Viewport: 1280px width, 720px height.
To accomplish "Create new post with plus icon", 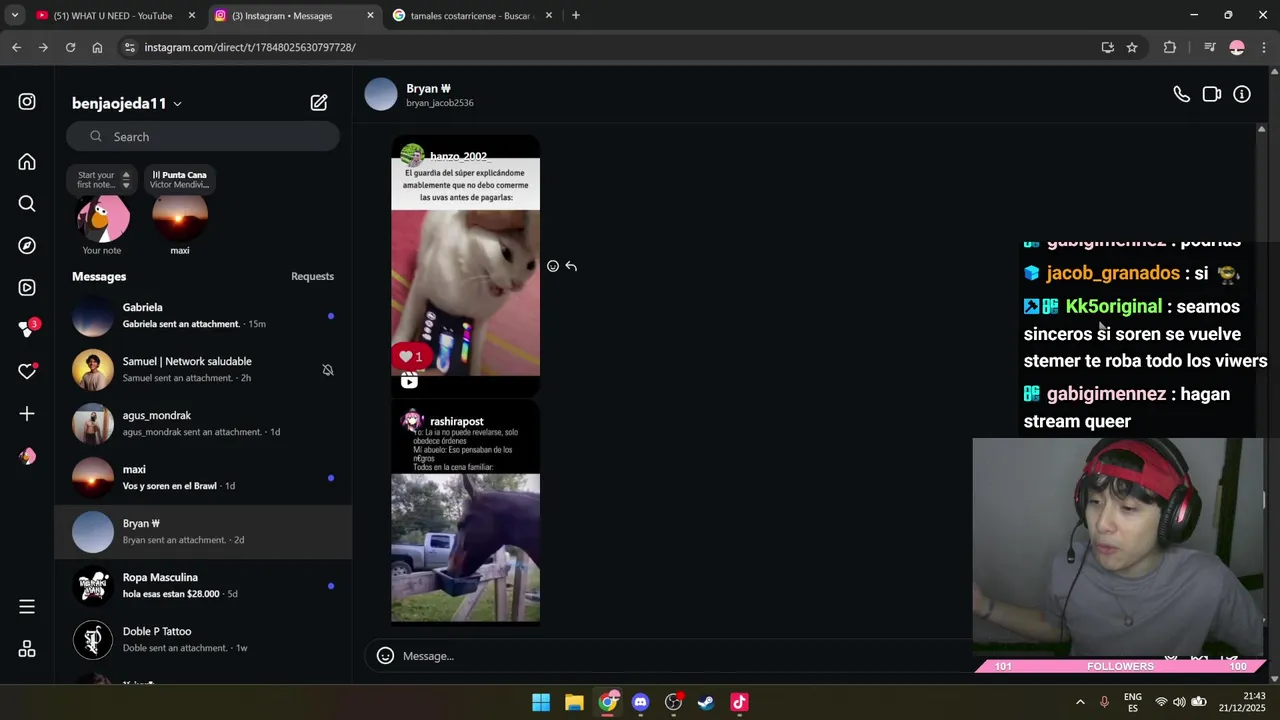I will click(x=27, y=413).
